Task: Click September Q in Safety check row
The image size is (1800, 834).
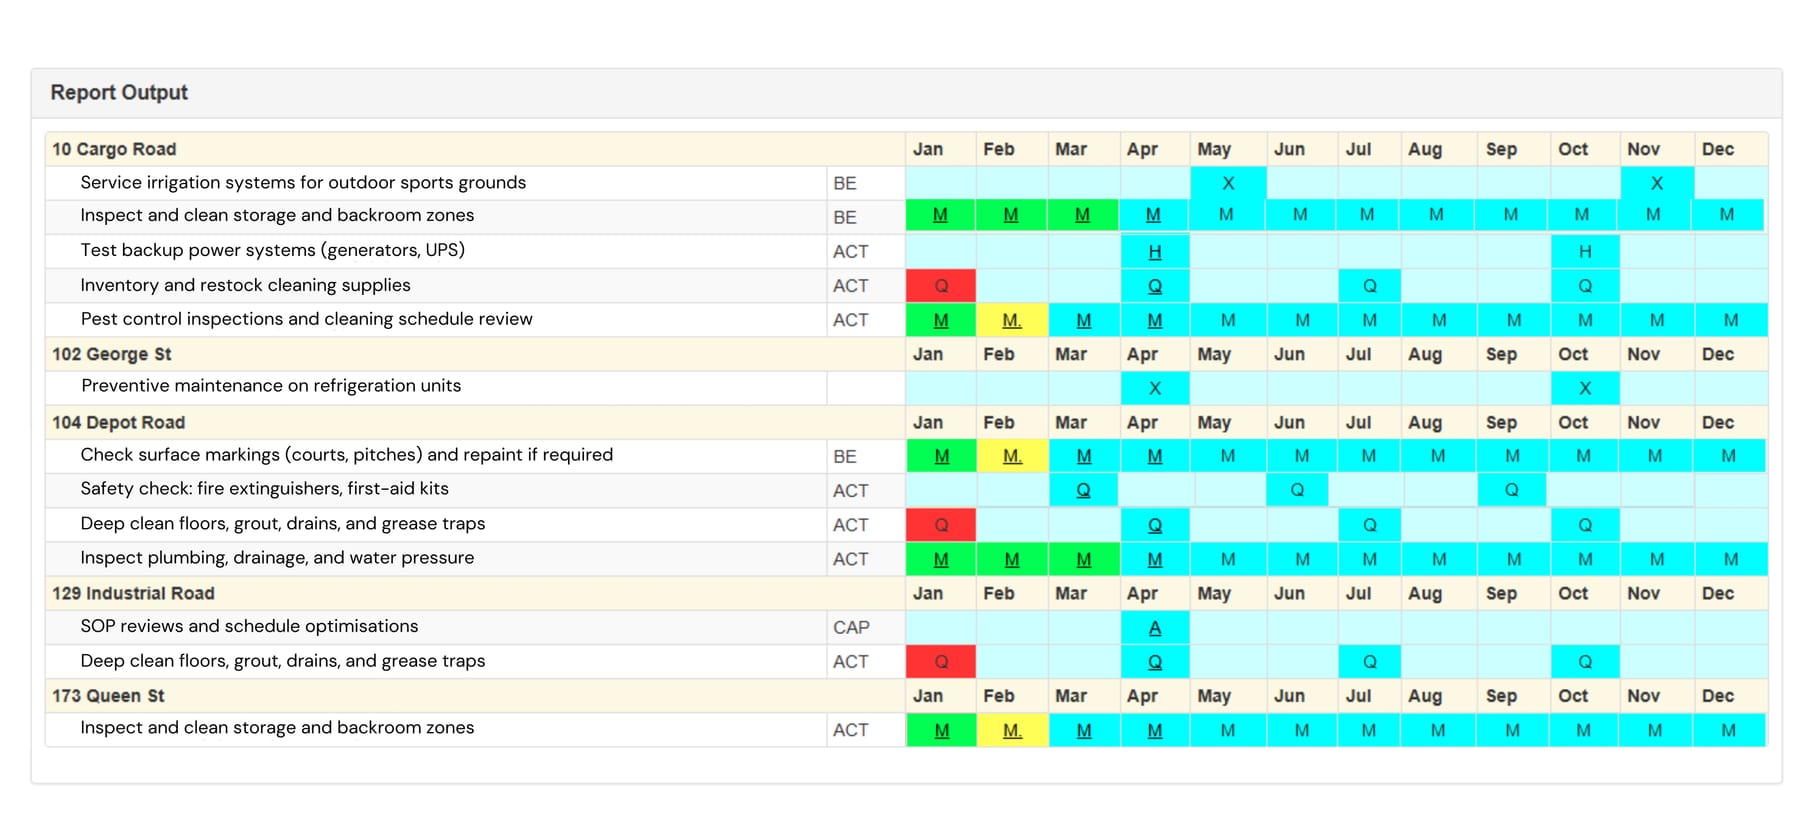Action: [x=1512, y=490]
